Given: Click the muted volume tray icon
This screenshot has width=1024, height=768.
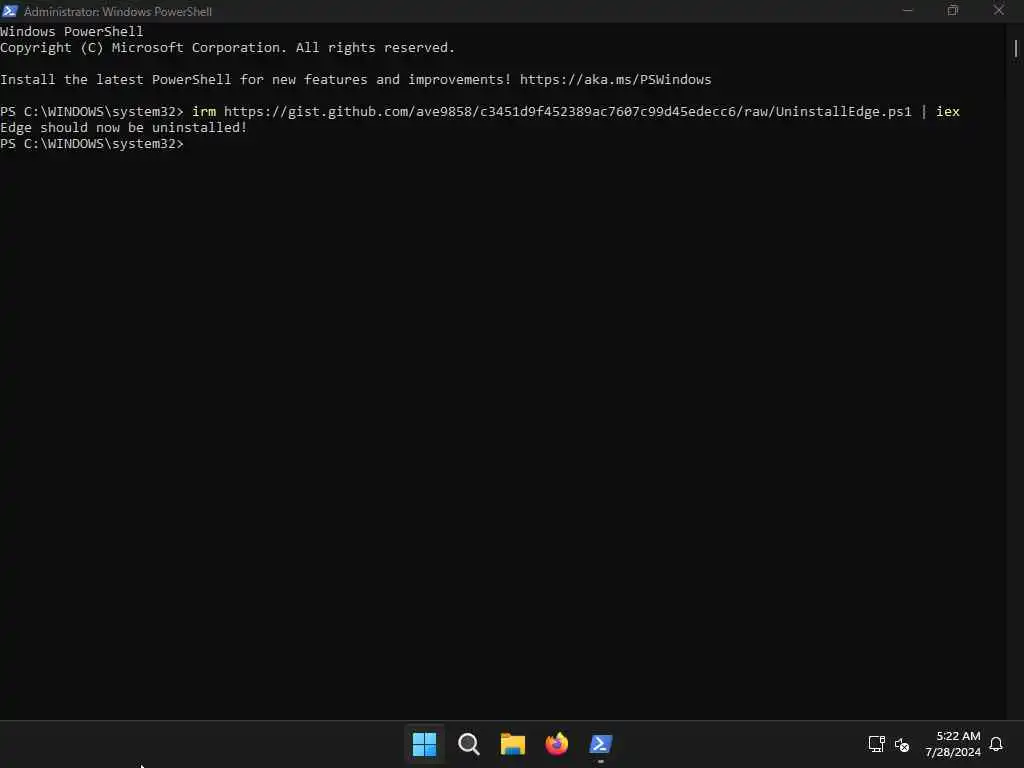Looking at the screenshot, I should pos(902,744).
